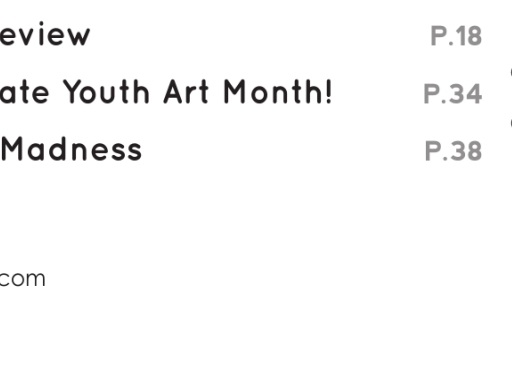Click the letter 'P' in P.38
This screenshot has height=367, width=512.
point(433,151)
